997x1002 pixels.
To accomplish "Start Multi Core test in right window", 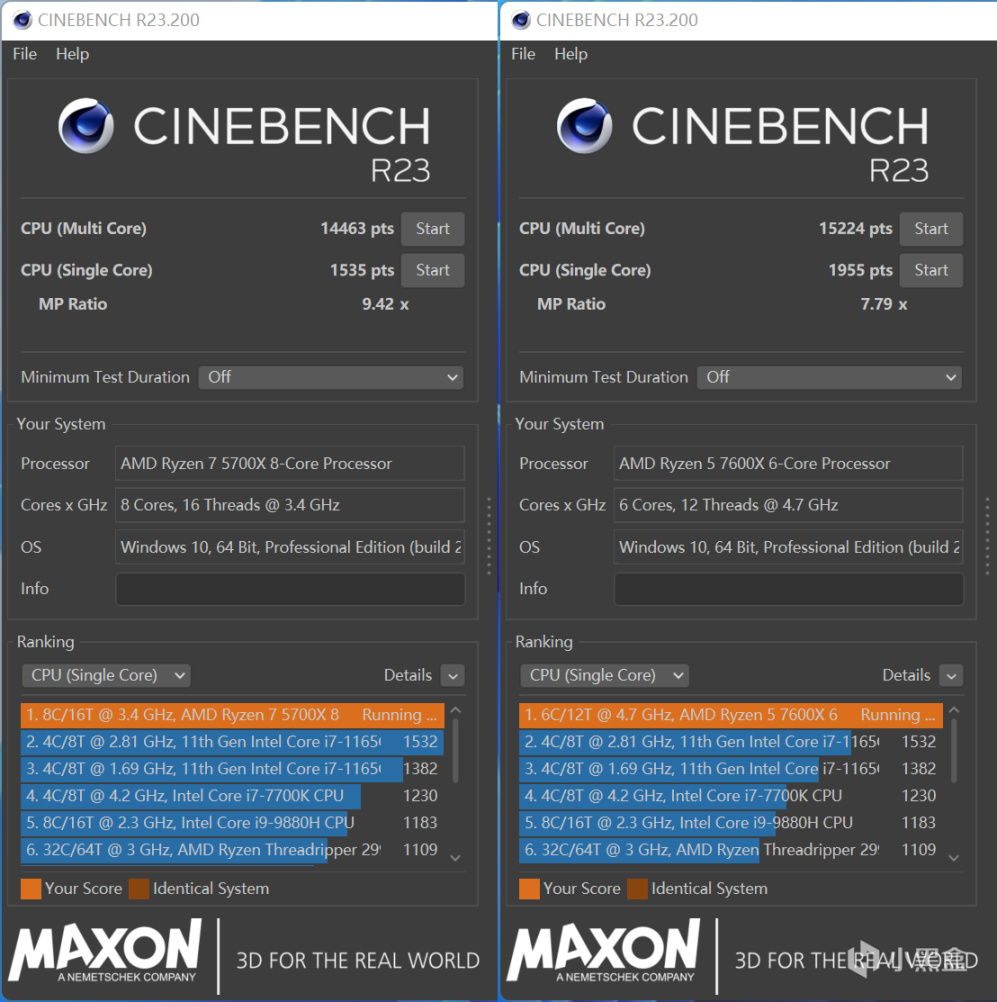I will pyautogui.click(x=931, y=229).
